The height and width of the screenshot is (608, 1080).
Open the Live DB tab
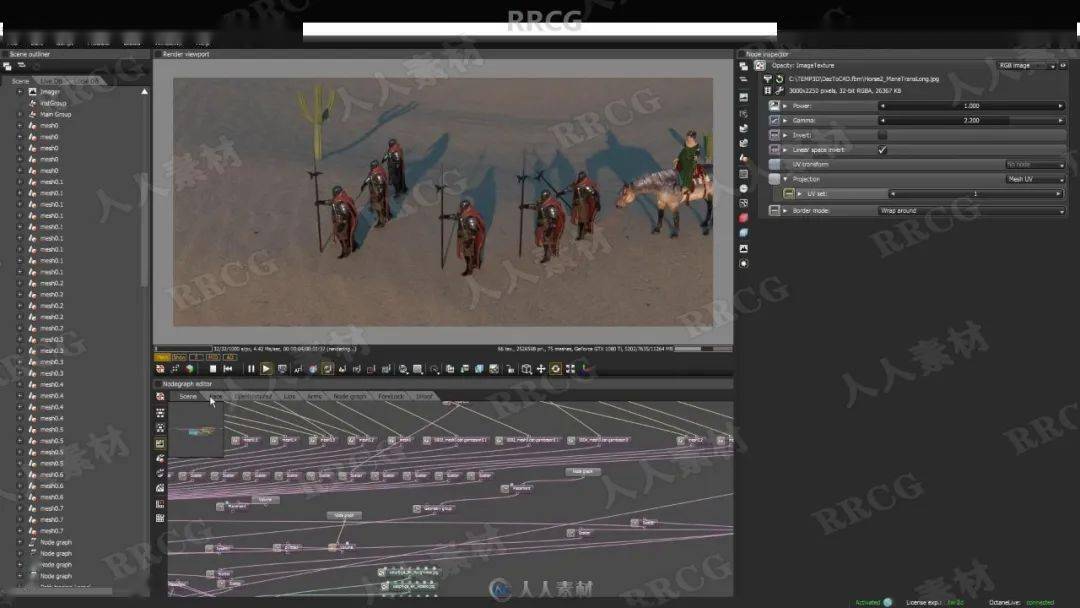pos(51,81)
